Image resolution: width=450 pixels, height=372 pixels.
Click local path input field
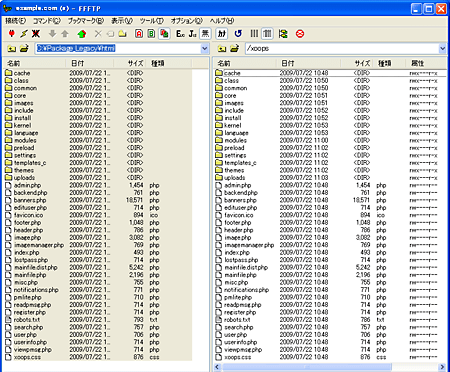coord(118,49)
